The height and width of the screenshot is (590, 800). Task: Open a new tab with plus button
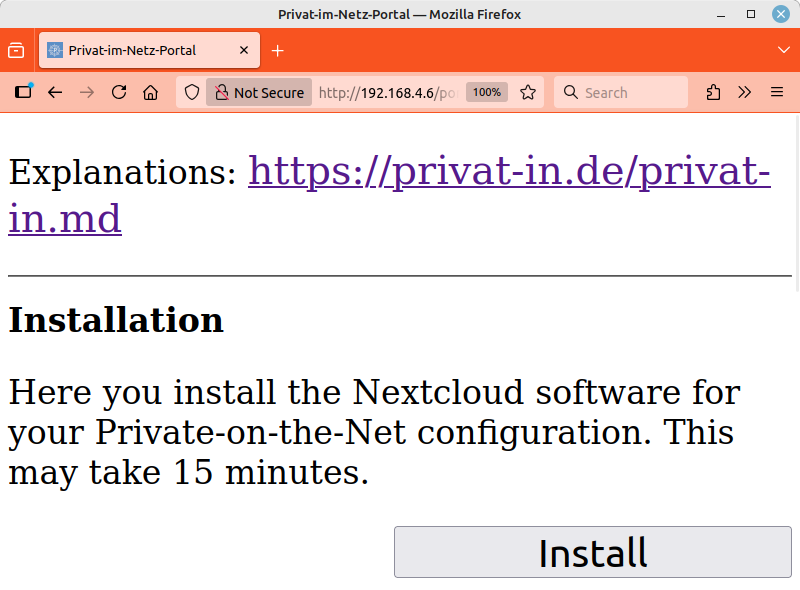tap(278, 50)
